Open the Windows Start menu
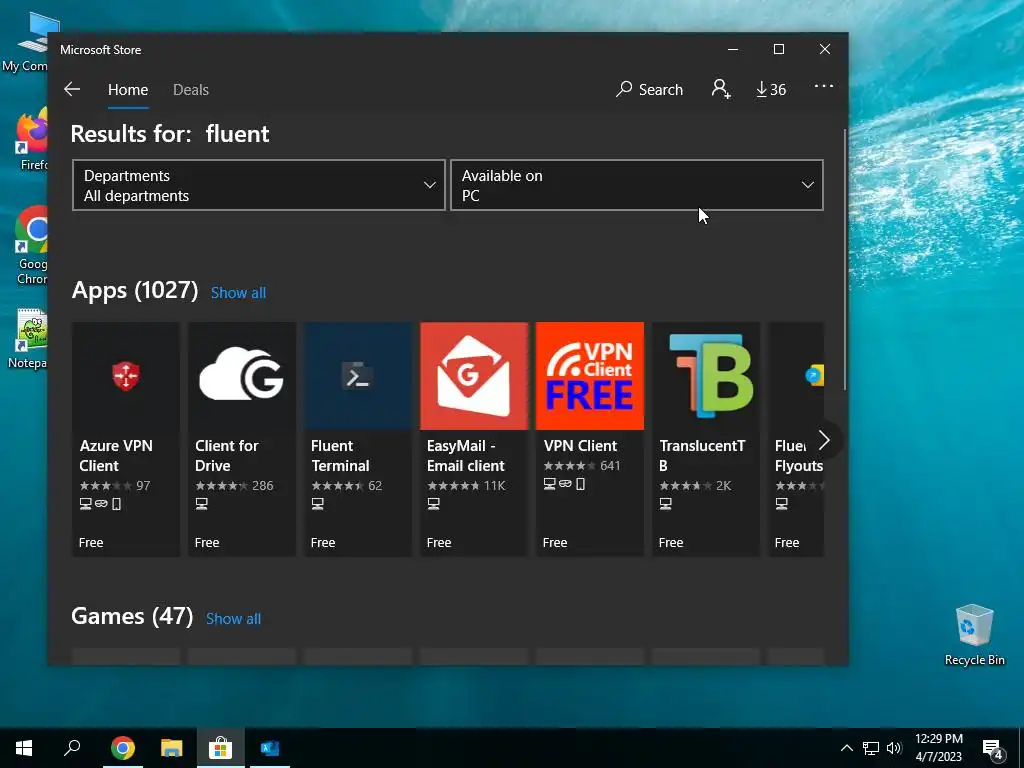The image size is (1024, 768). click(24, 748)
